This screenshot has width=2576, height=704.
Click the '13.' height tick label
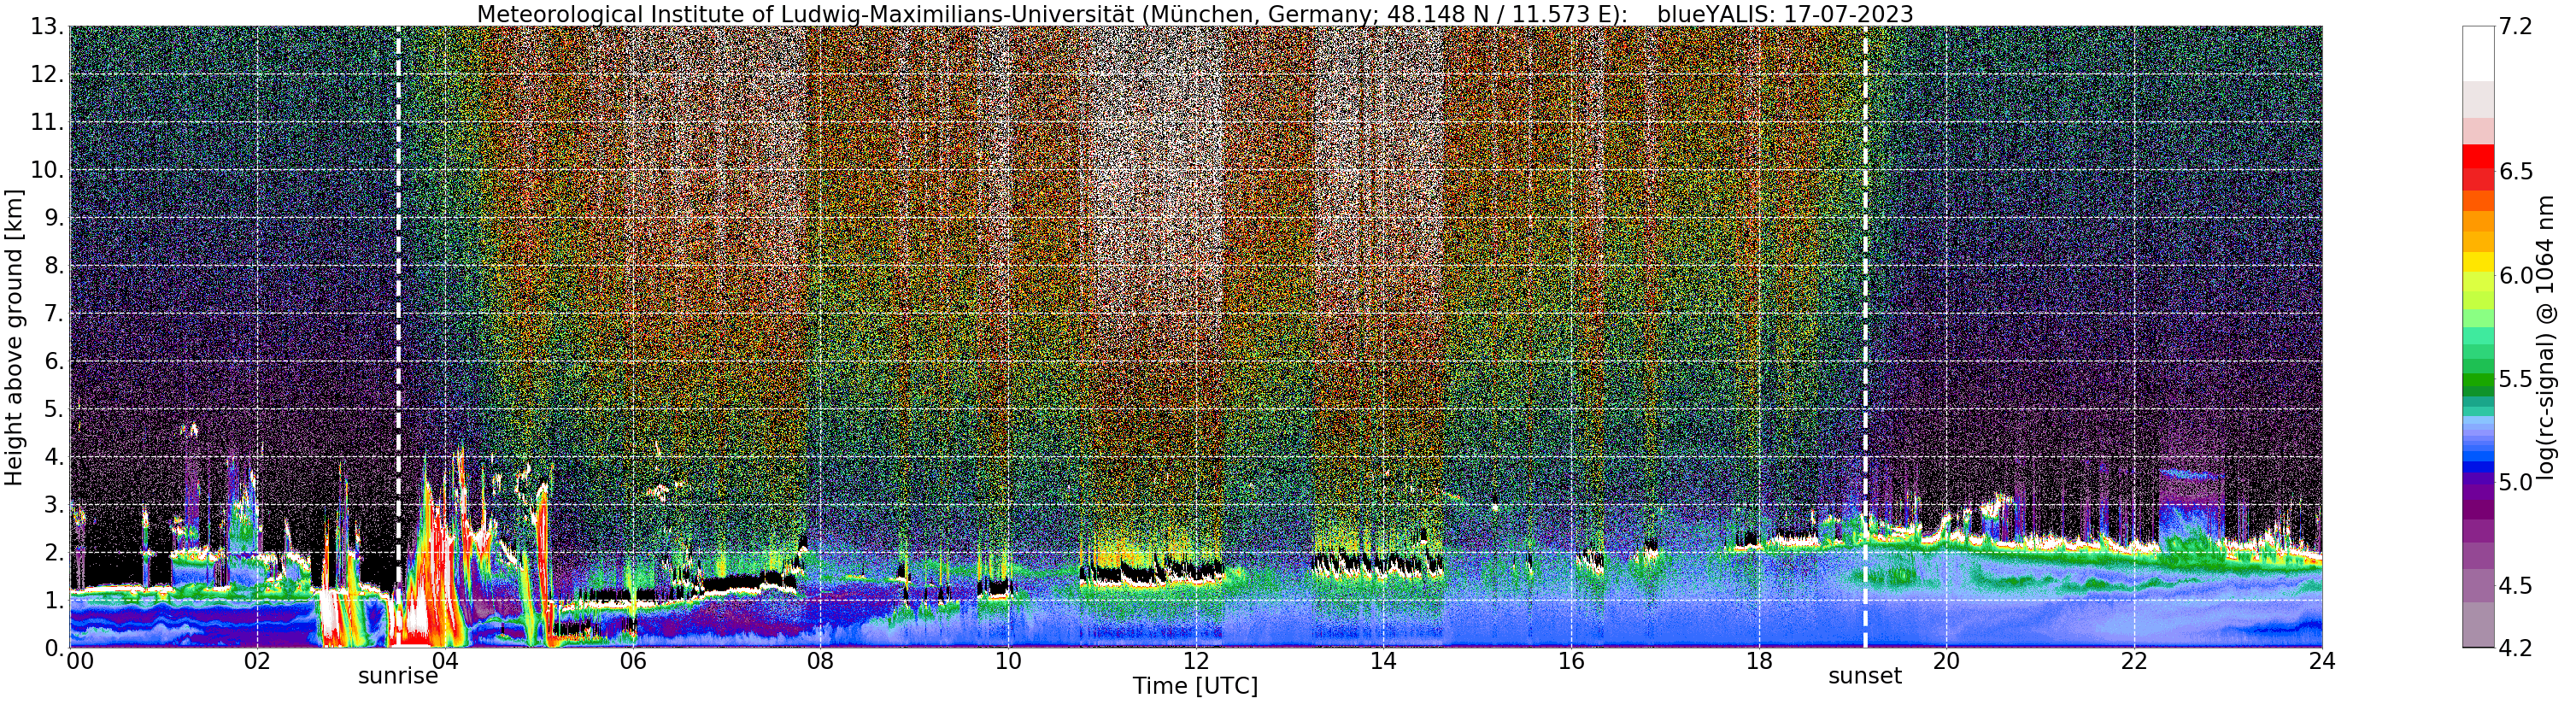[x=47, y=27]
